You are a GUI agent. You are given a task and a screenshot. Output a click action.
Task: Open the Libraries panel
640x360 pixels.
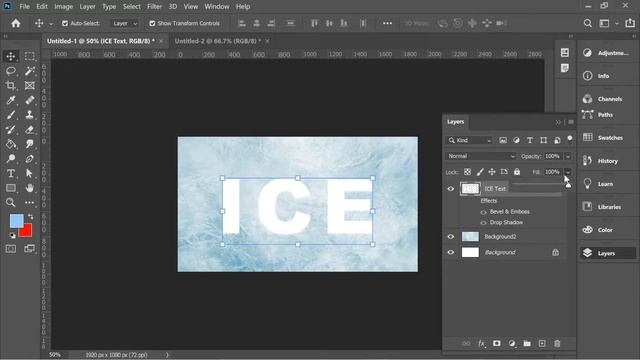coord(607,207)
